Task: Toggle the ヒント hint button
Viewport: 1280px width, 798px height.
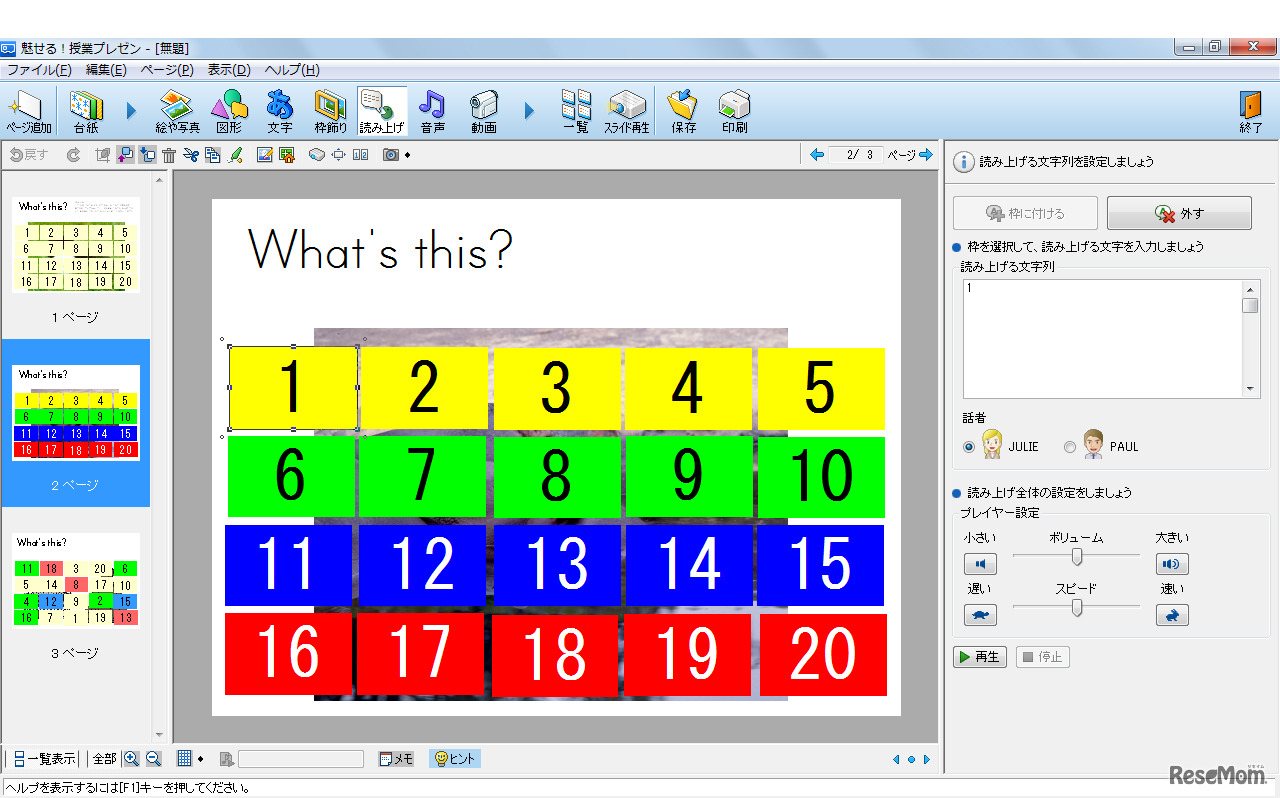Action: tap(455, 759)
